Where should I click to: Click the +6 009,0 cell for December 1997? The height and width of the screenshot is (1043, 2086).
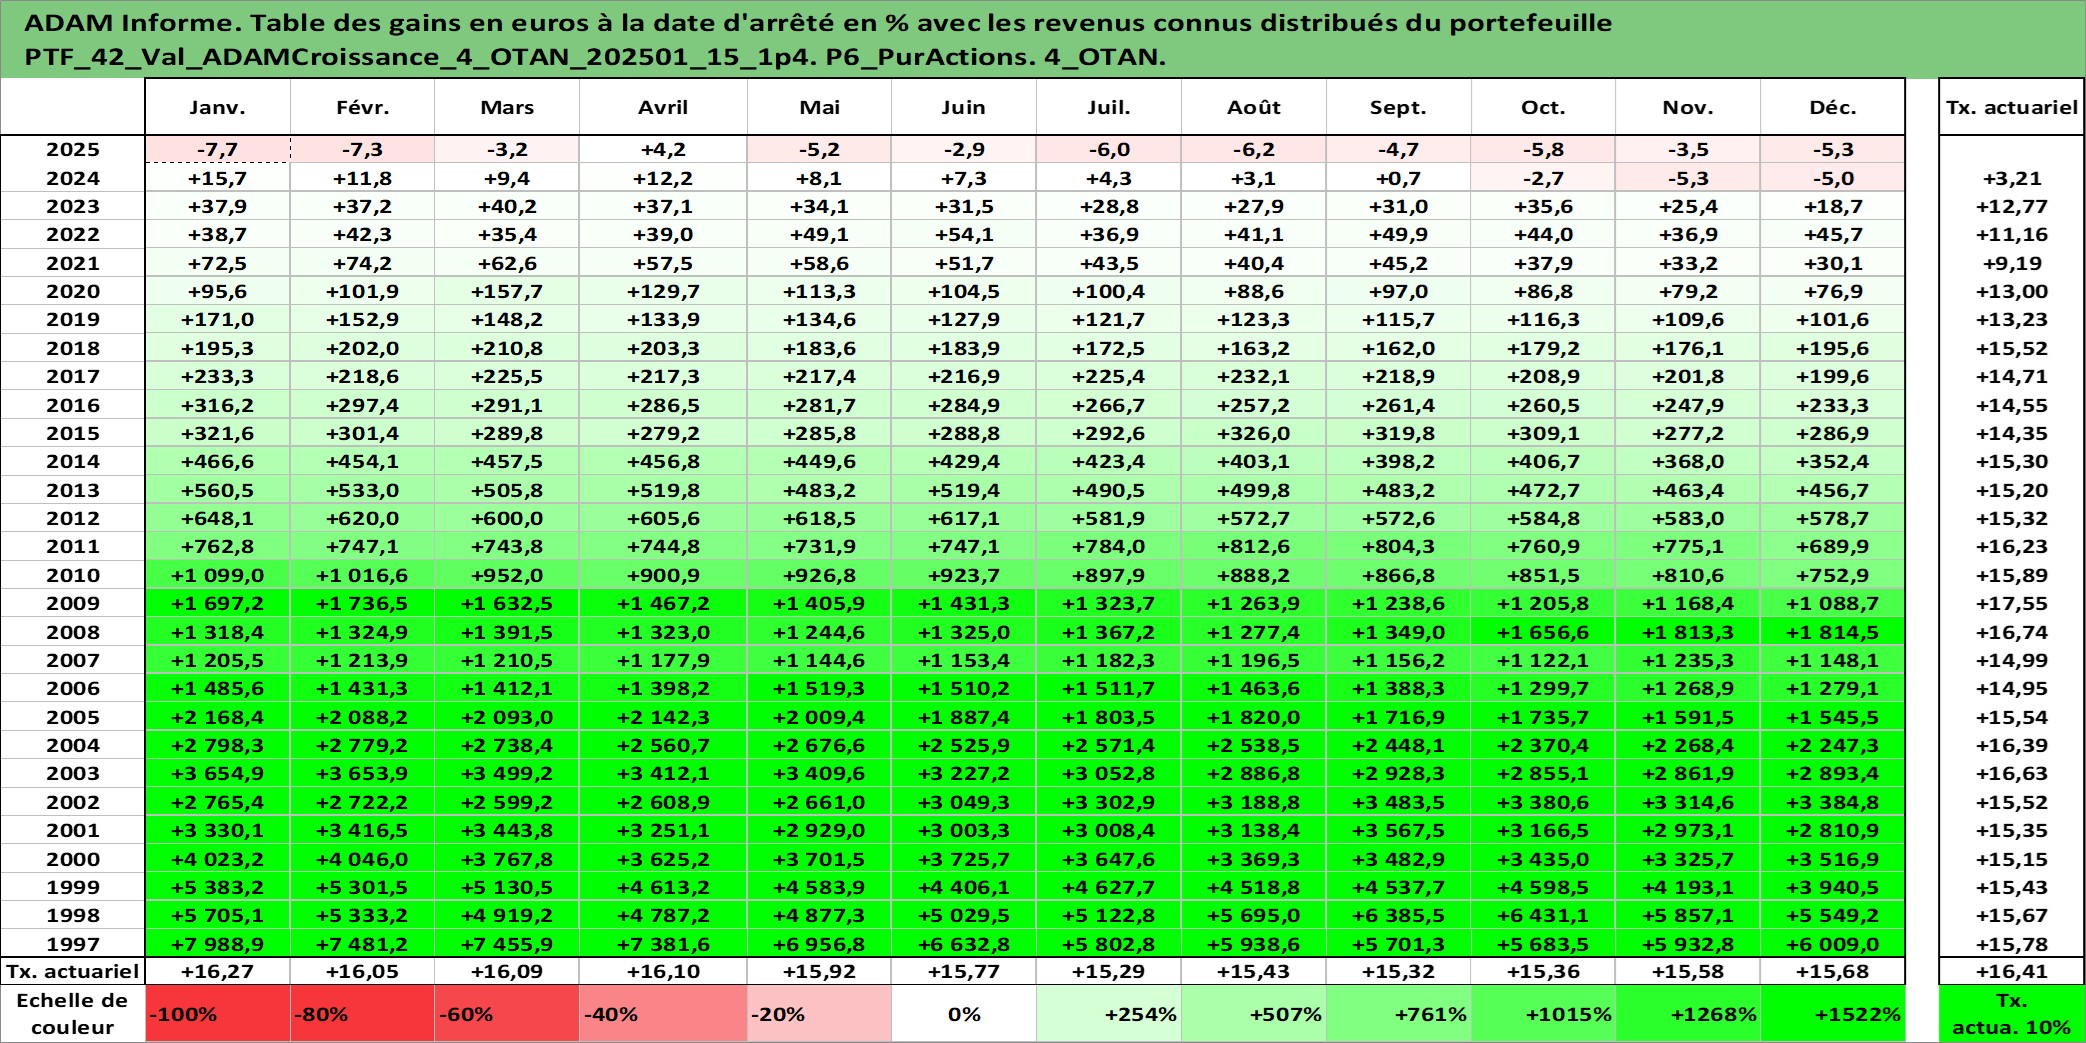(1832, 944)
